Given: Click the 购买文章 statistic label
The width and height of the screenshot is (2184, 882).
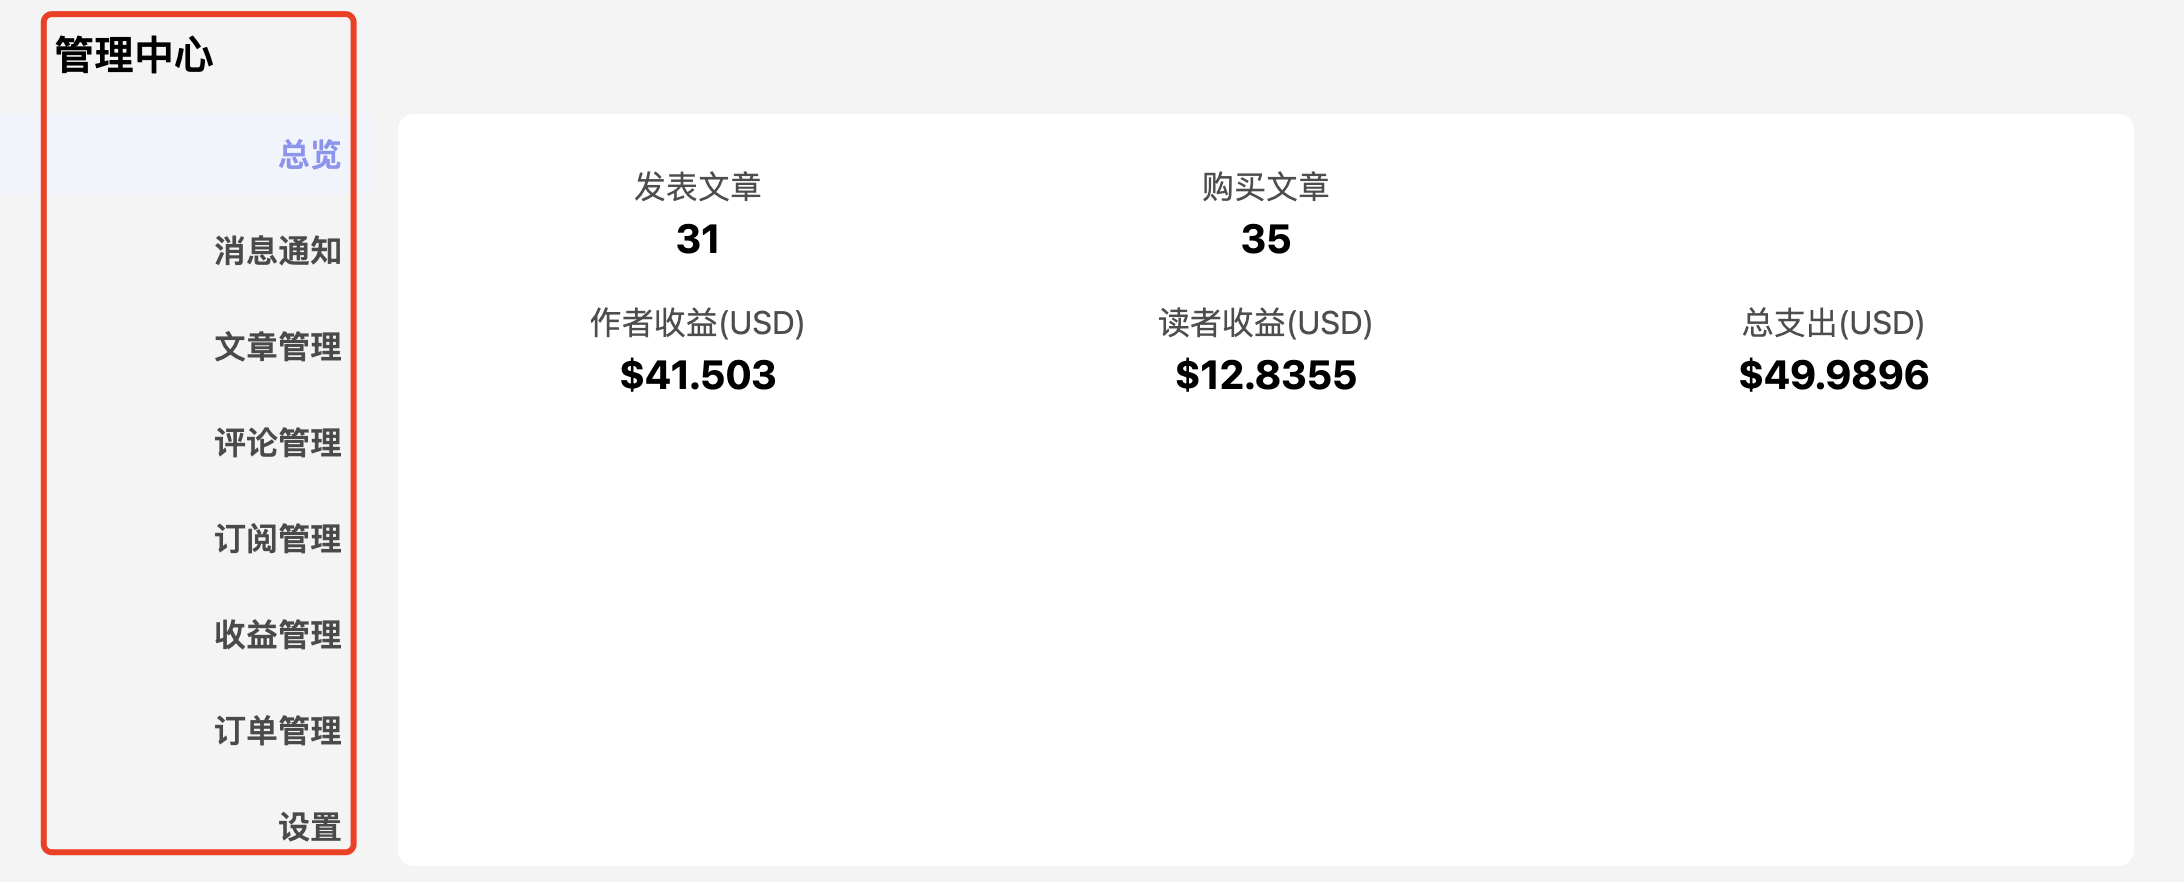Looking at the screenshot, I should pos(1265,187).
